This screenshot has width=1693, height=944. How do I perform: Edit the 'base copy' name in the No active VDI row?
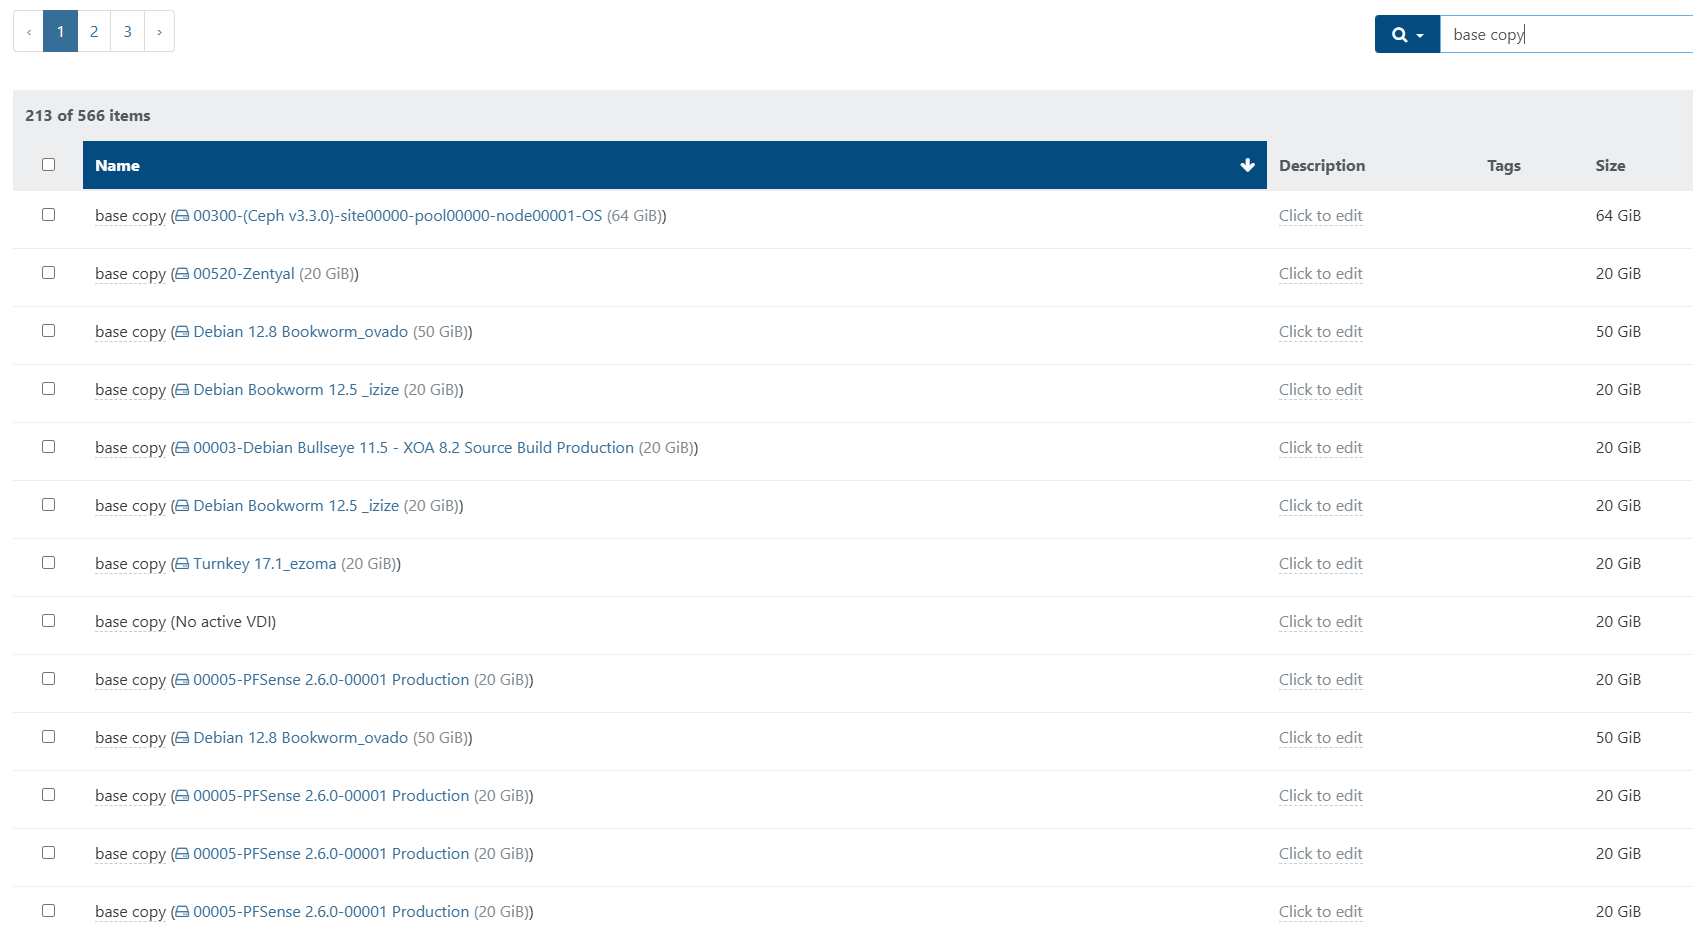coord(130,622)
